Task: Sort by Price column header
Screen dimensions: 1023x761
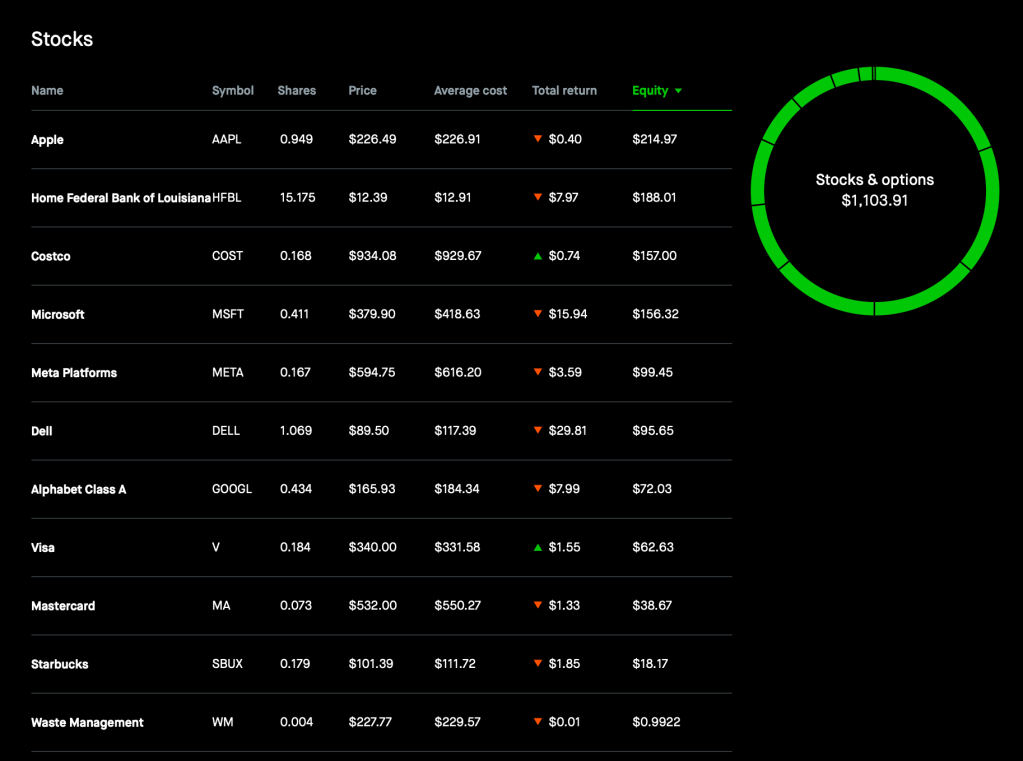Action: 362,91
